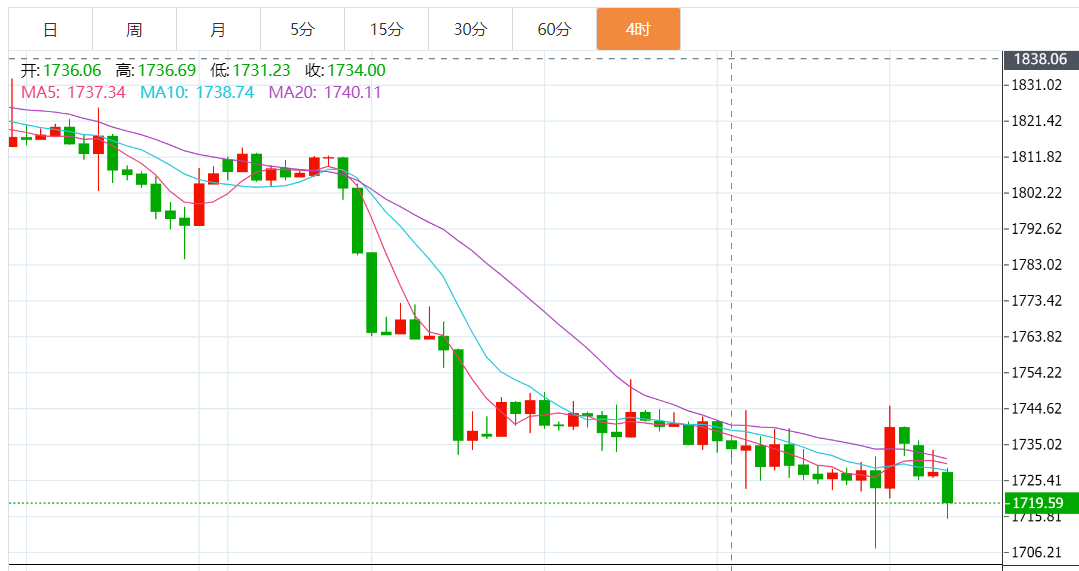Click the 1744.62 price axis label
Image resolution: width=1079 pixels, height=571 pixels.
[1036, 409]
